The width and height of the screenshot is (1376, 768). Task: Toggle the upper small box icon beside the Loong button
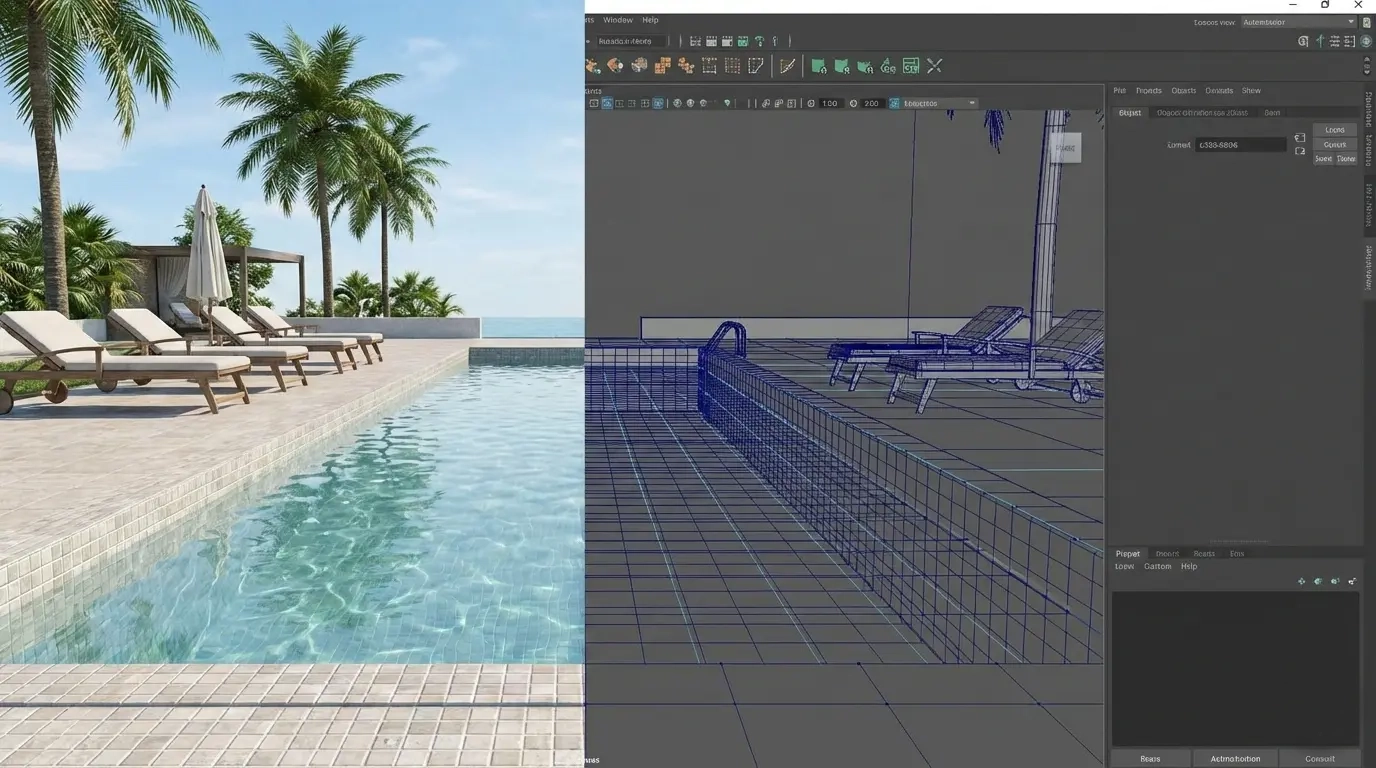1300,138
